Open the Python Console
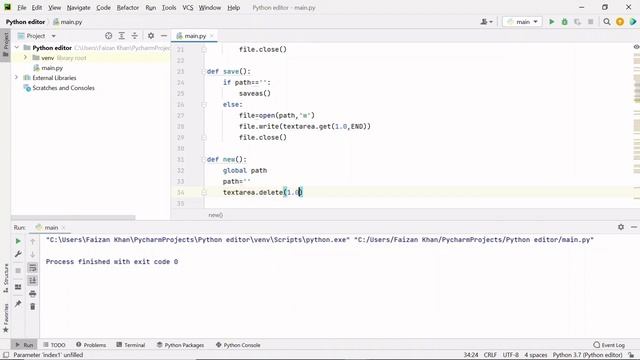The image size is (640, 360). pos(238,345)
